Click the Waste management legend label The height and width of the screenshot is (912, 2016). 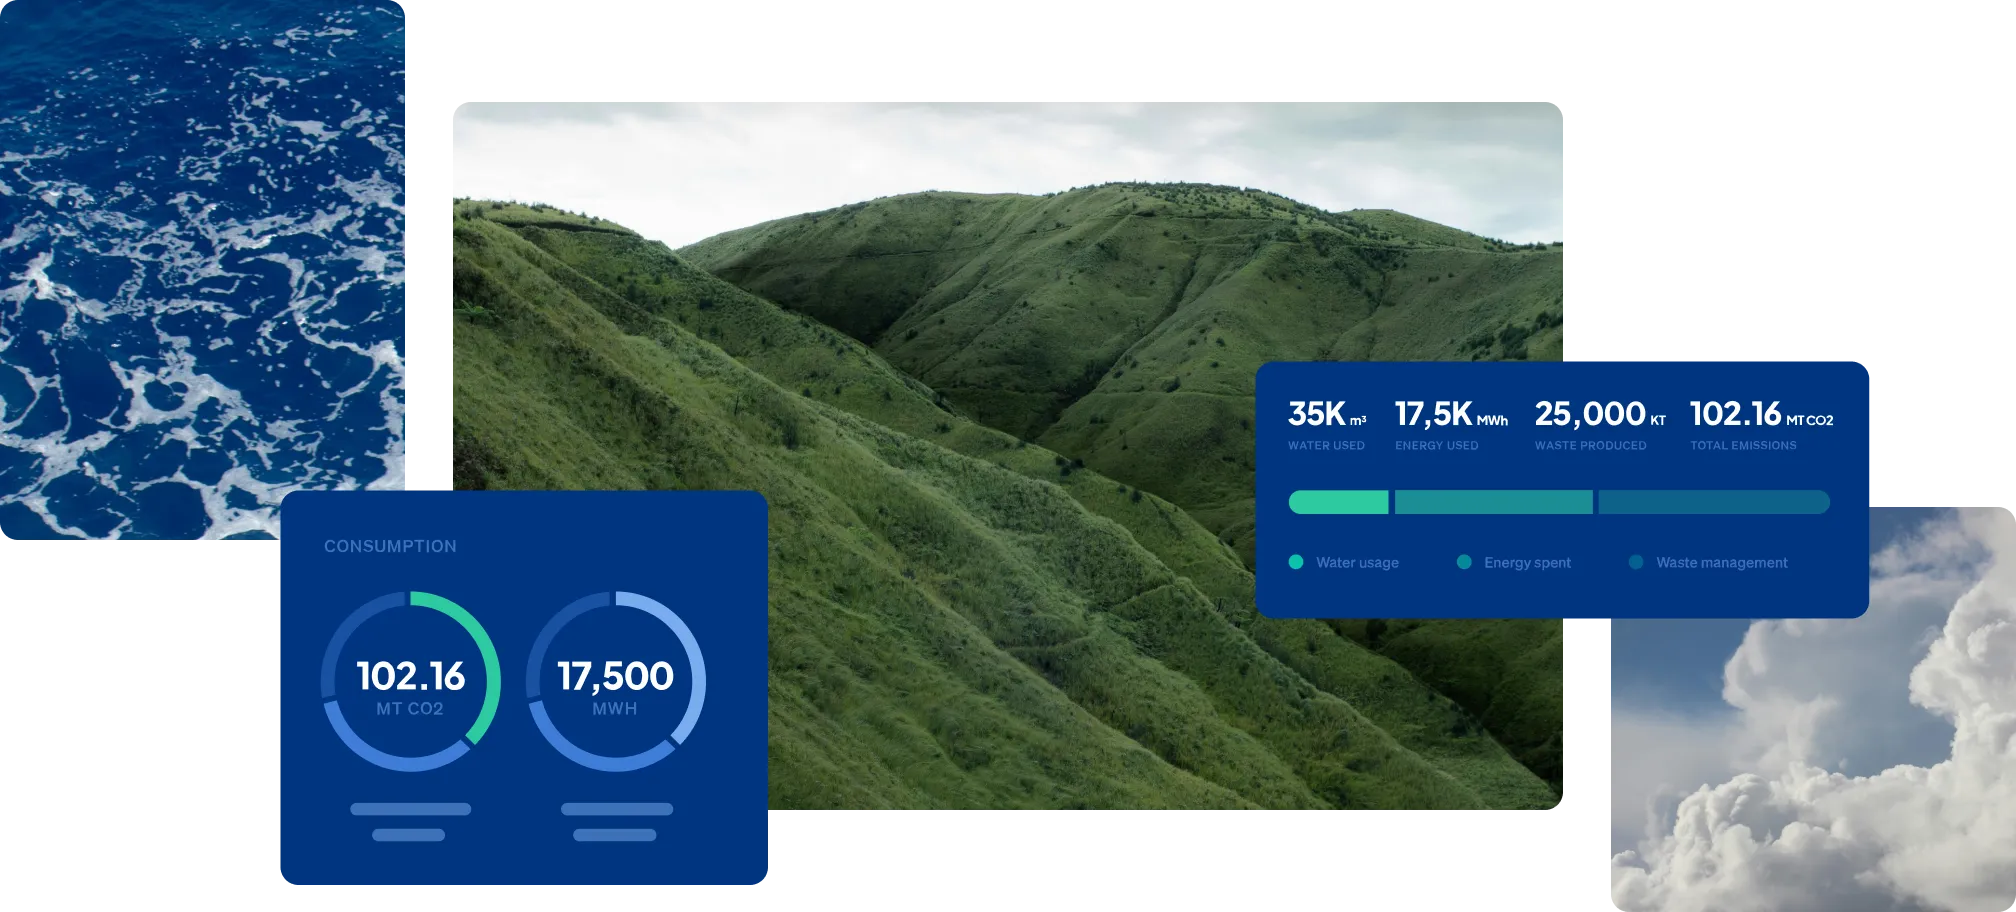click(x=1722, y=563)
